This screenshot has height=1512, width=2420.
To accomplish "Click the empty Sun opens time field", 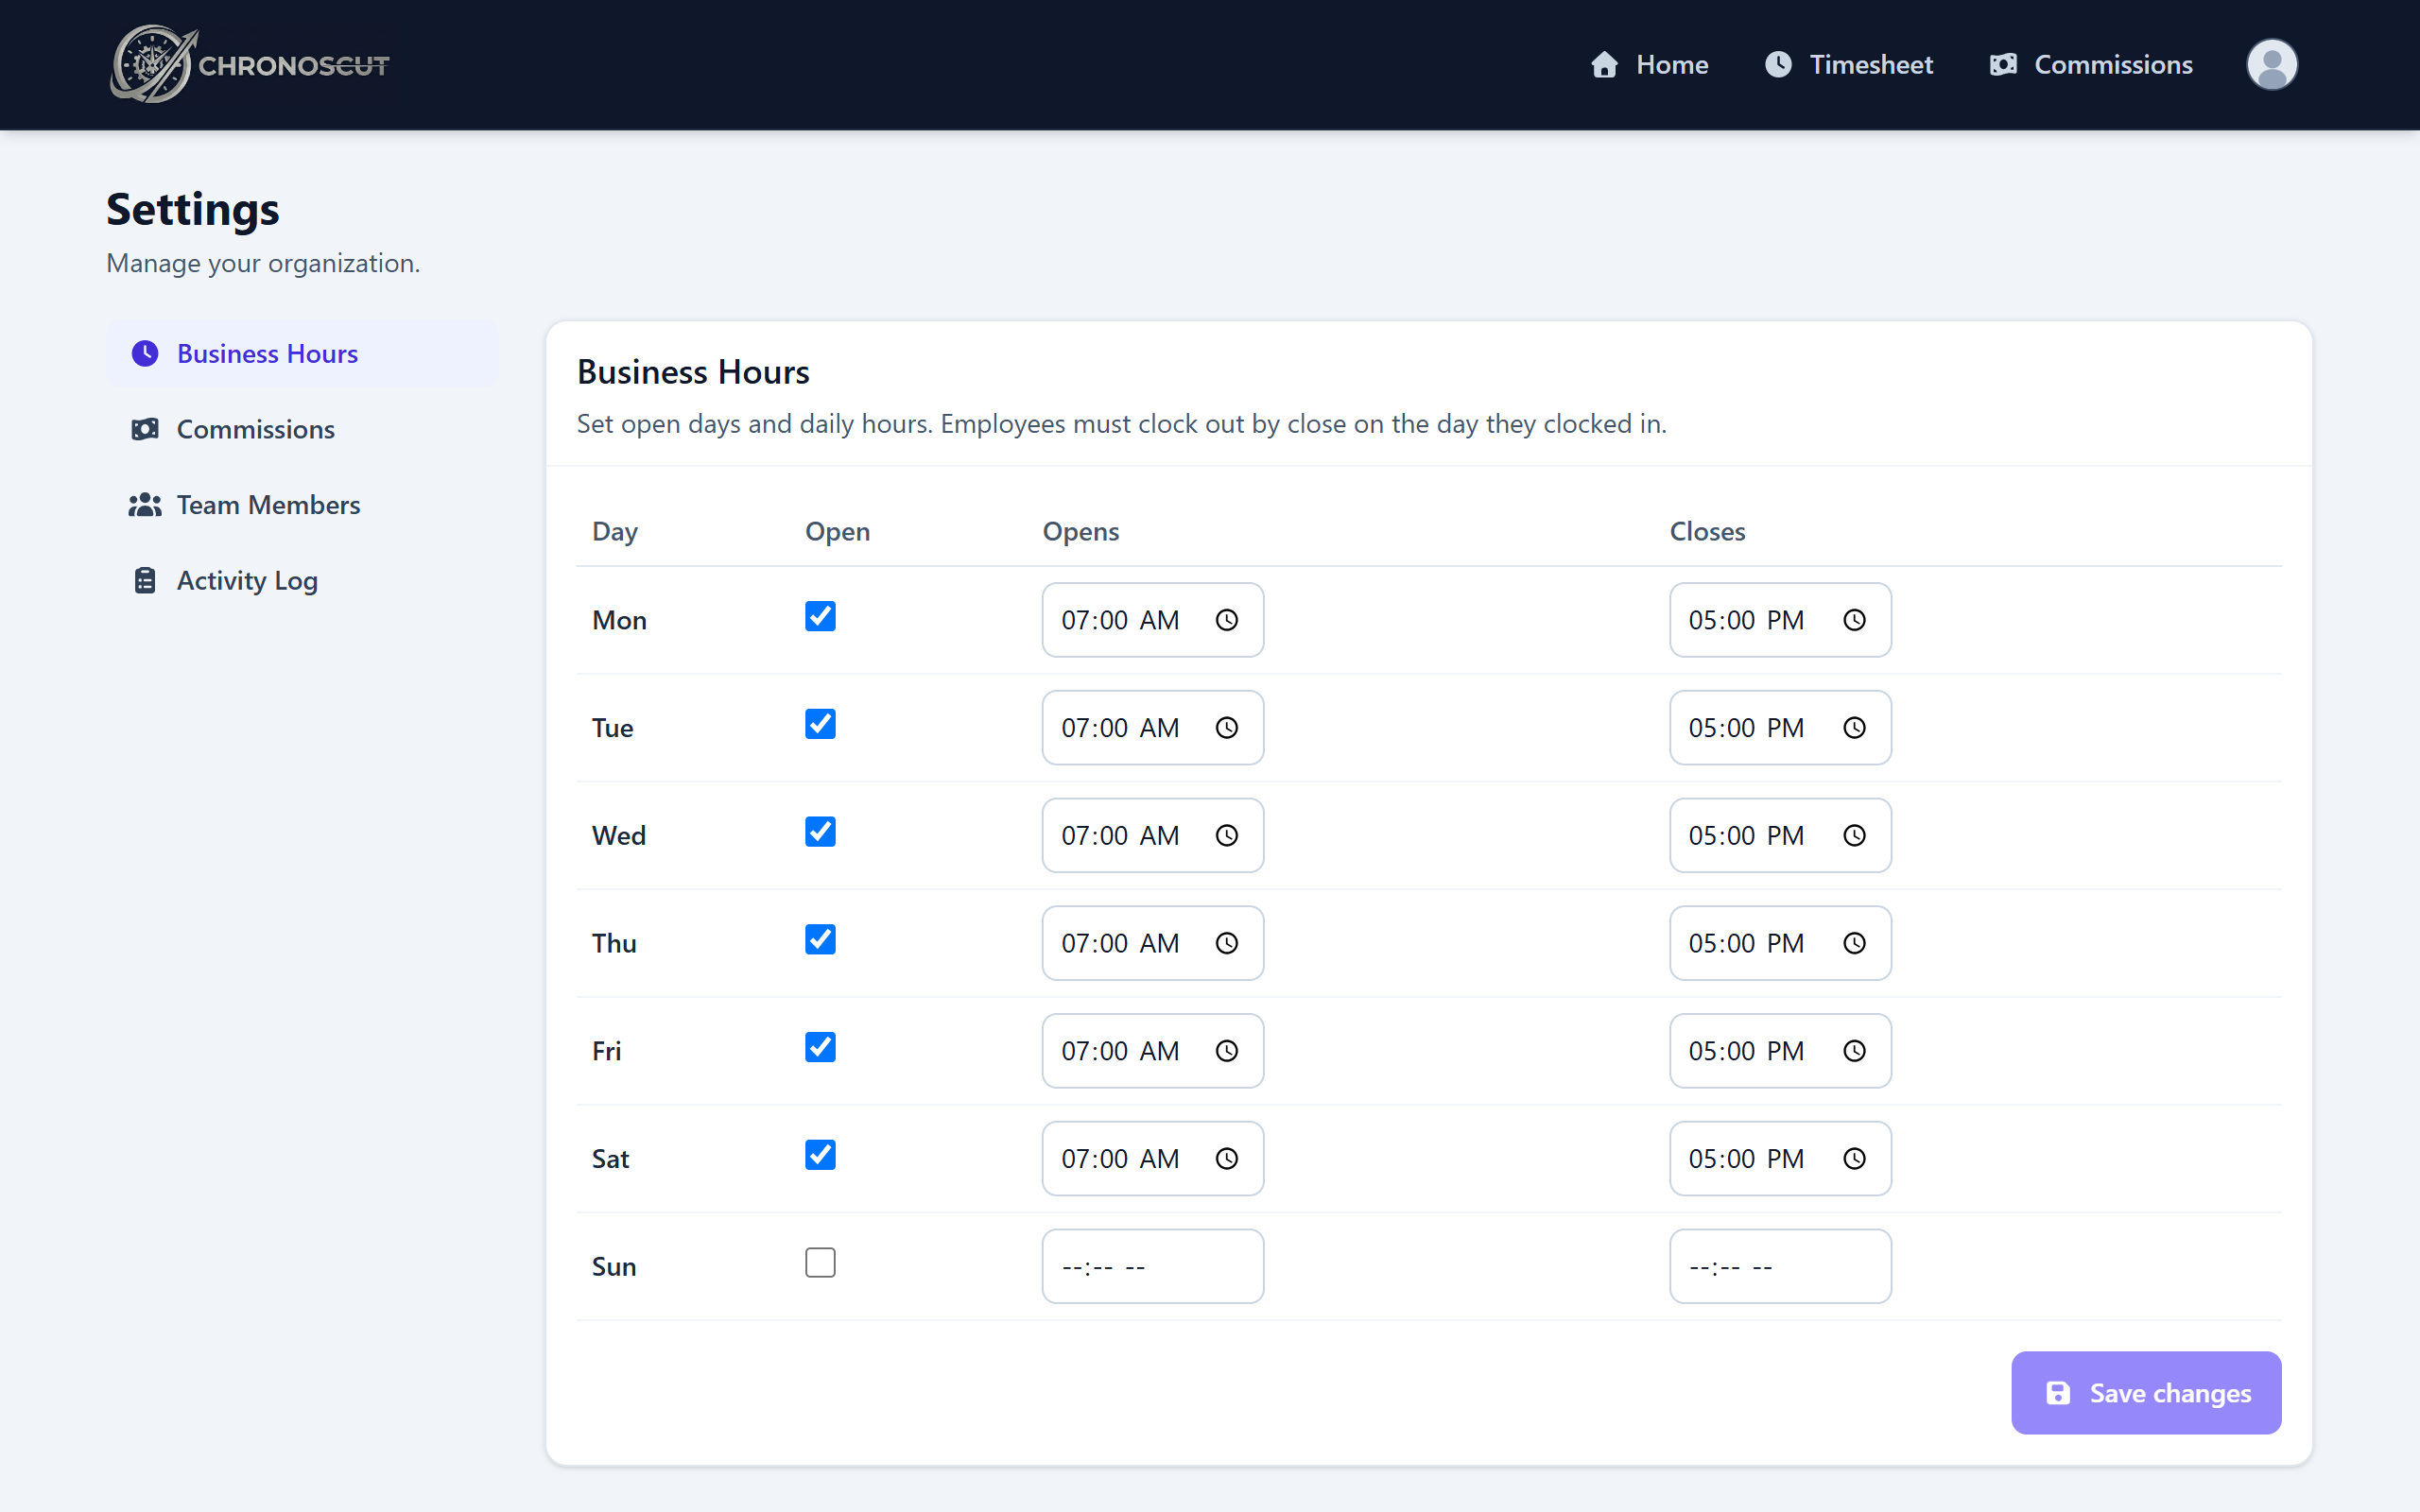I will pyautogui.click(x=1153, y=1266).
